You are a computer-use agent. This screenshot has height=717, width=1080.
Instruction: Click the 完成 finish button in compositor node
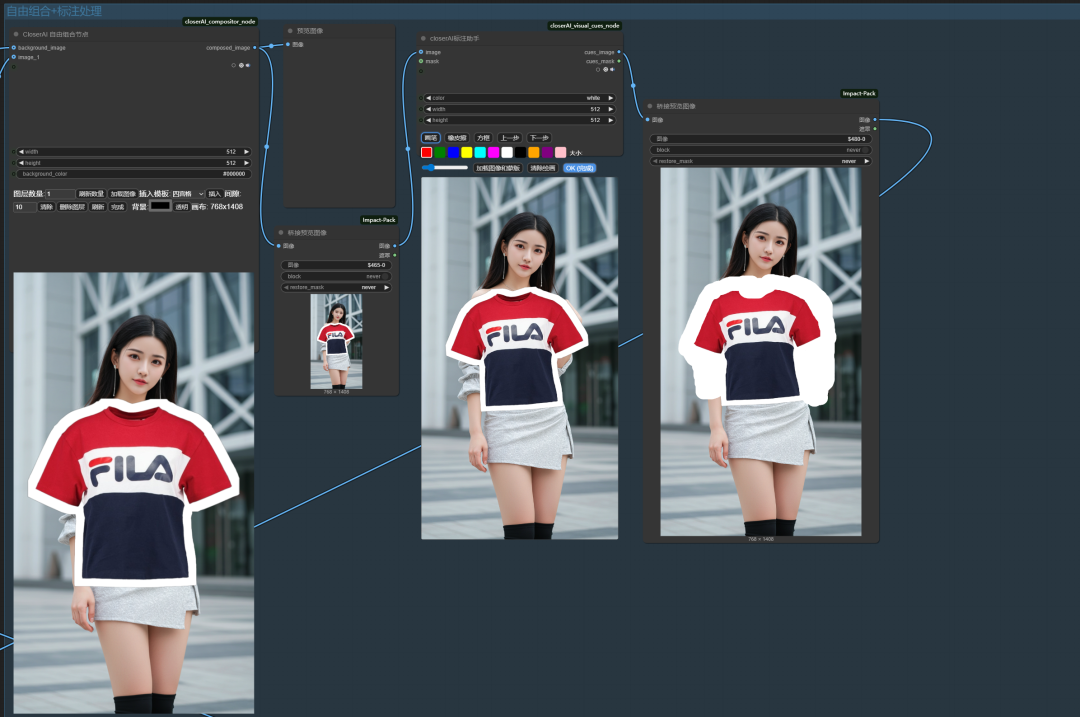point(118,207)
